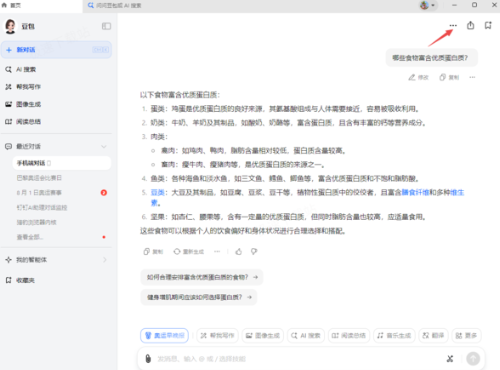Start a new chat with 新对话
500x370 pixels.
[x=56, y=50]
